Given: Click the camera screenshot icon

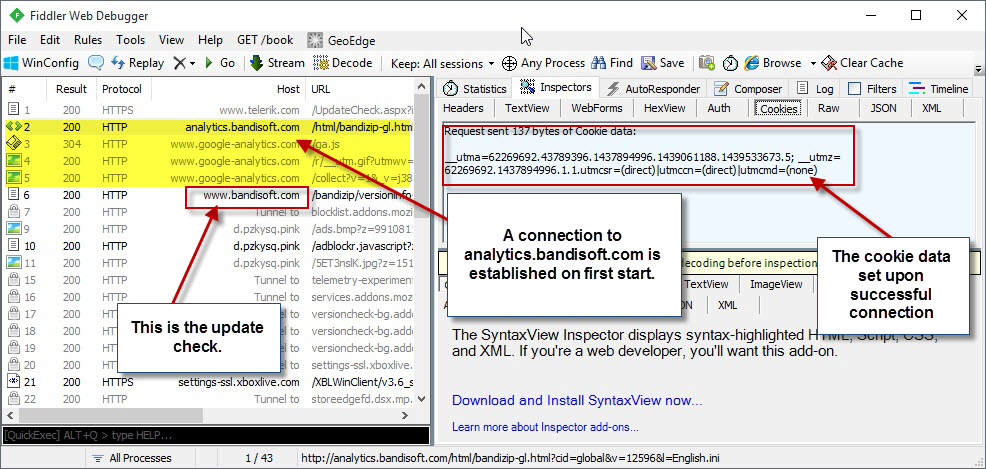Looking at the screenshot, I should [707, 63].
